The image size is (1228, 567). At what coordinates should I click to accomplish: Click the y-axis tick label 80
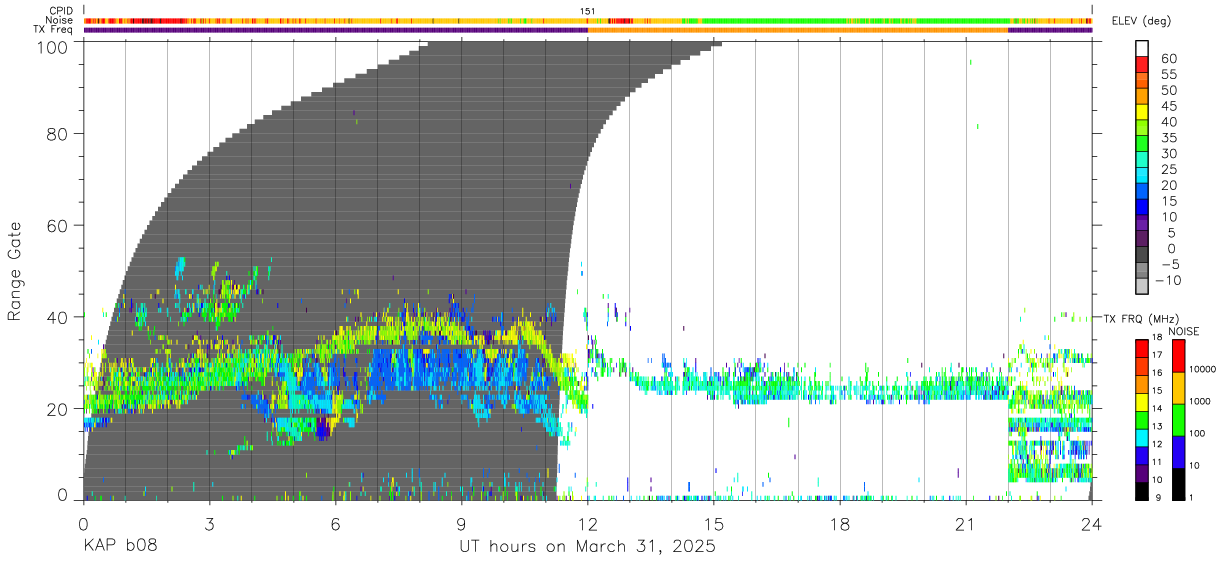[58, 133]
